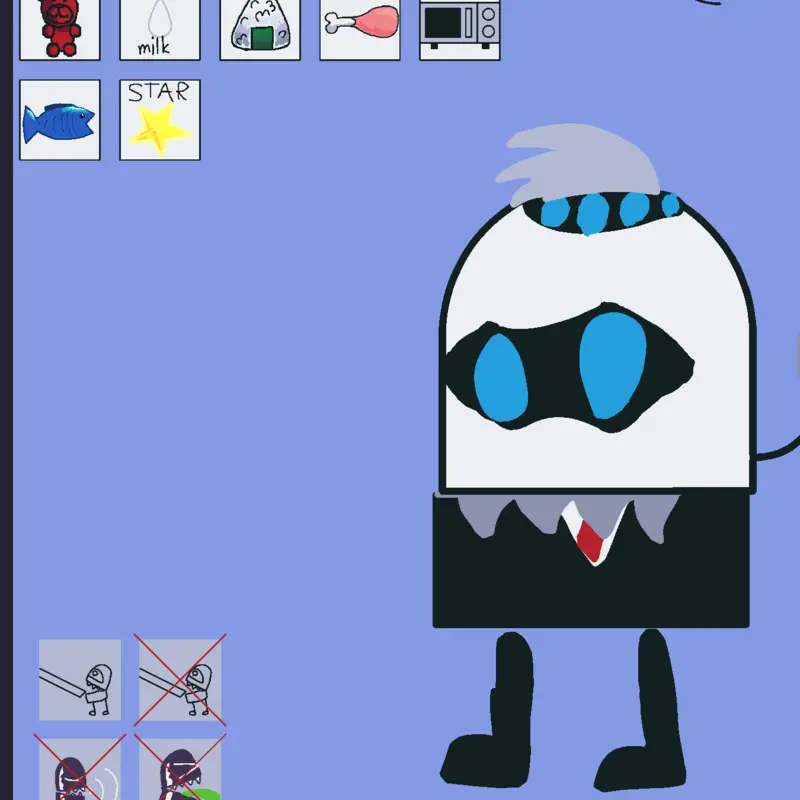Click the crossed-out monster tile with green blob
The height and width of the screenshot is (800, 800).
180,769
